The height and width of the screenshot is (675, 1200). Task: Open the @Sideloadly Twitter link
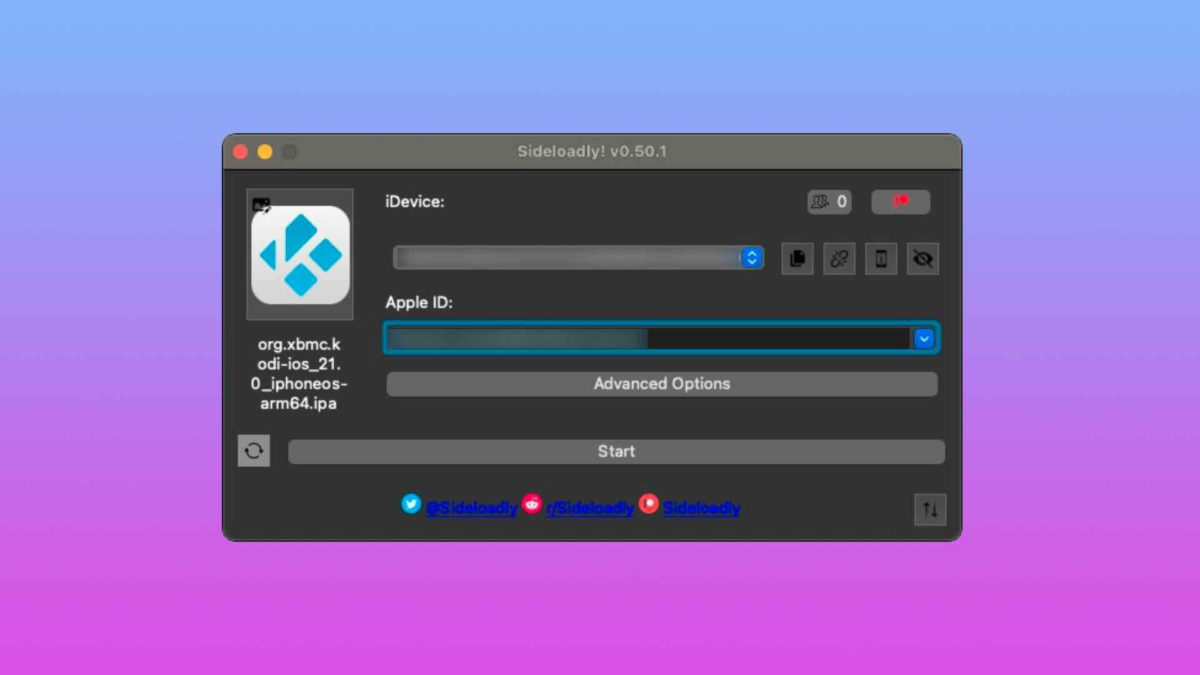[471, 508]
